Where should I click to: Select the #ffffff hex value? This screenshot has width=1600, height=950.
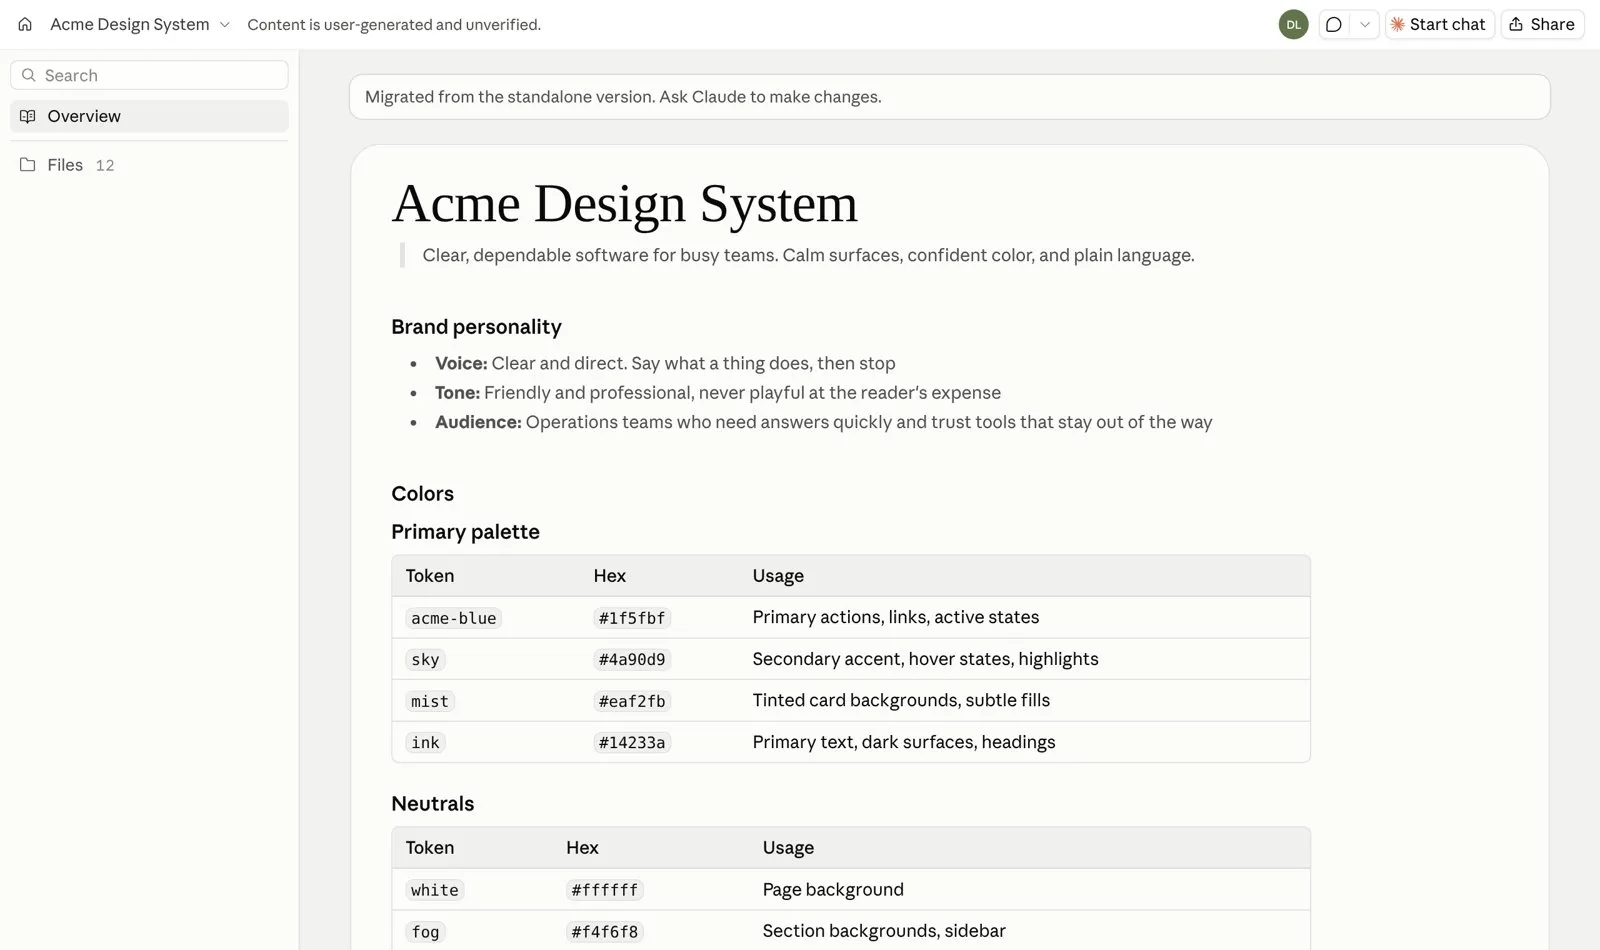(x=604, y=890)
